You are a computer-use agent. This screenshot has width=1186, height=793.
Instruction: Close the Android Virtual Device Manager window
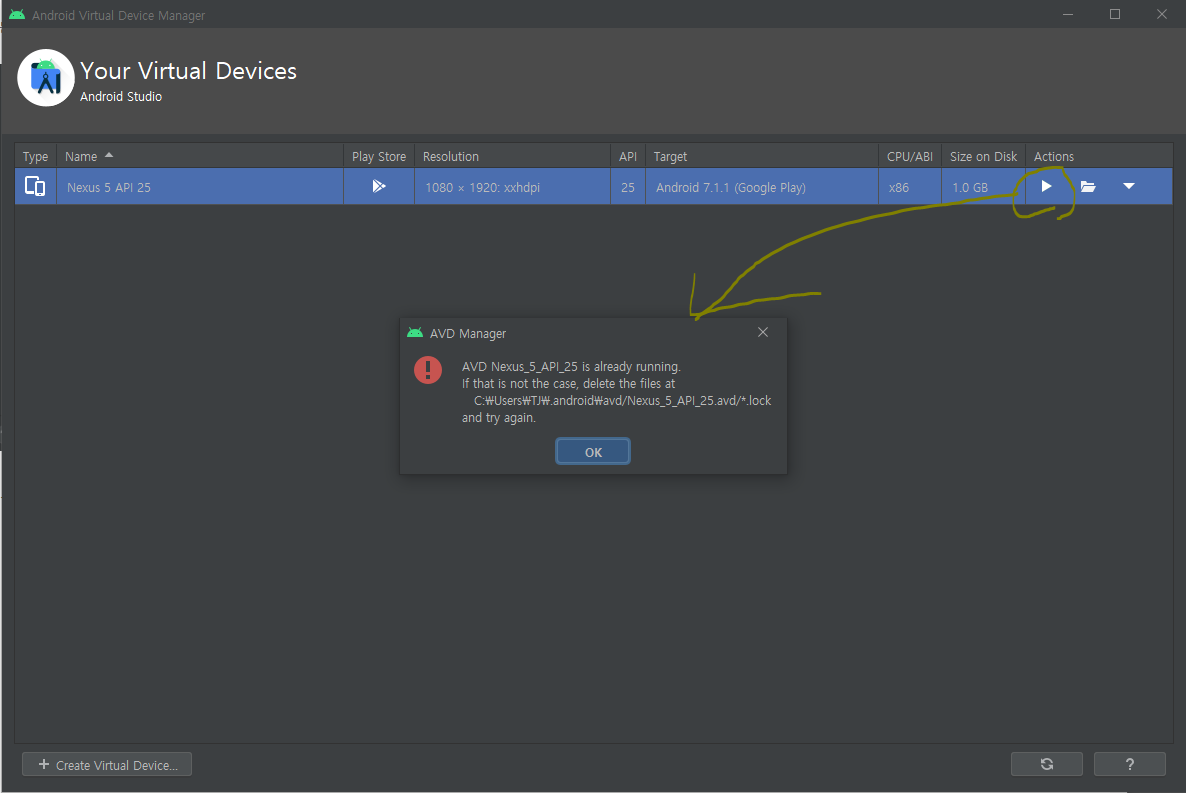[x=1162, y=14]
